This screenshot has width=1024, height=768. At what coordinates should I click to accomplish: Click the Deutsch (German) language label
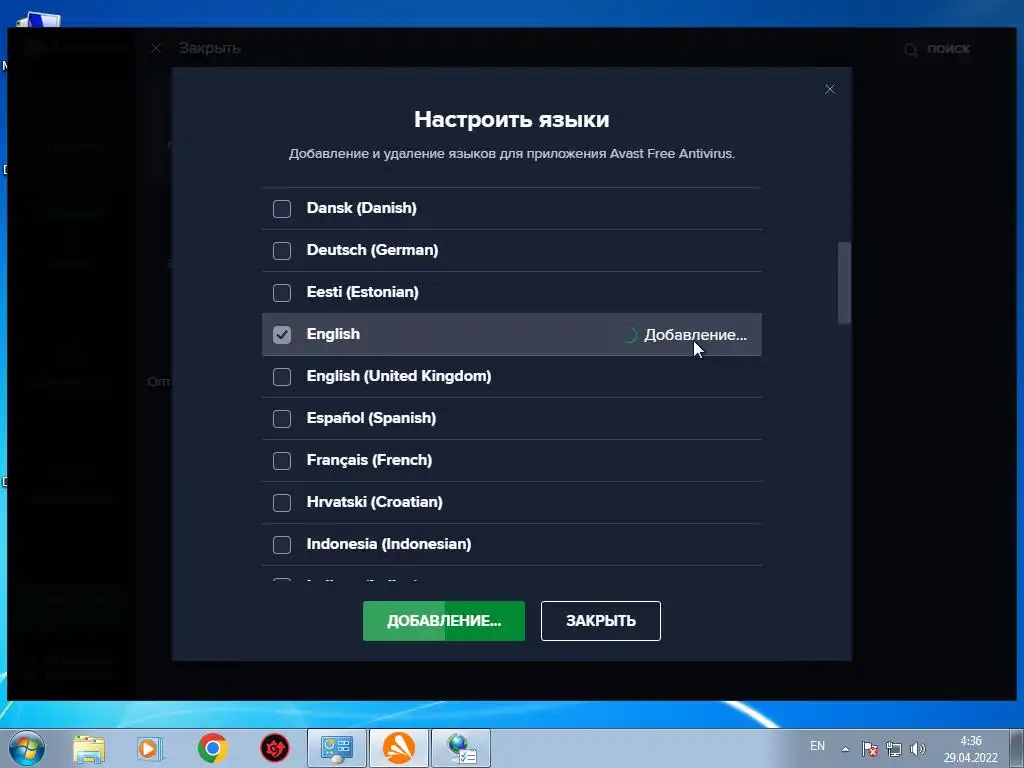(372, 249)
